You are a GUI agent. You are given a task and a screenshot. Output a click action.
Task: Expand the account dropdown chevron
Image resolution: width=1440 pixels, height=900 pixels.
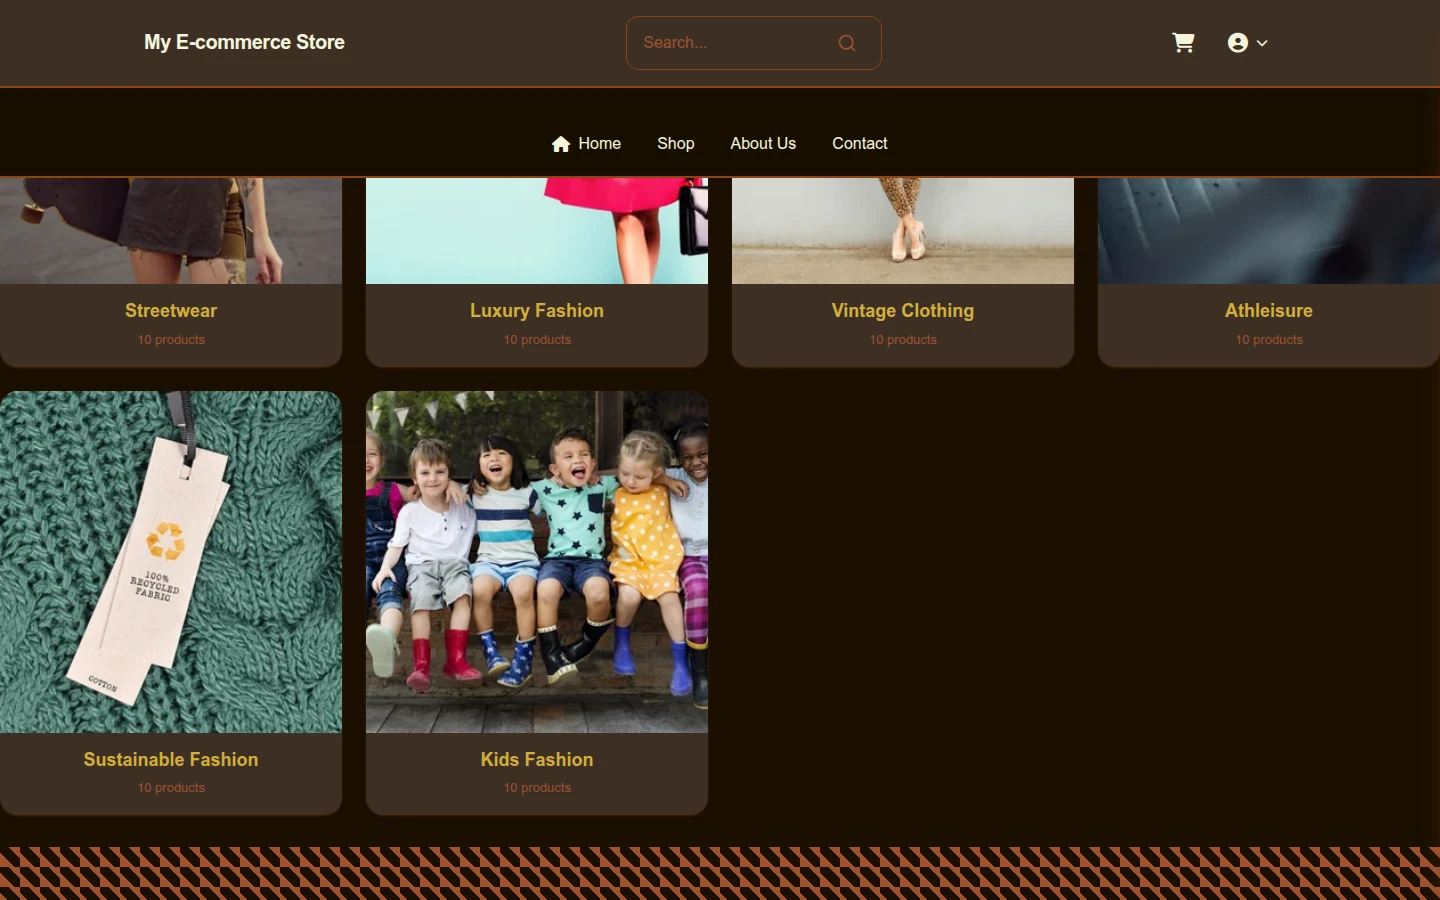(1262, 43)
